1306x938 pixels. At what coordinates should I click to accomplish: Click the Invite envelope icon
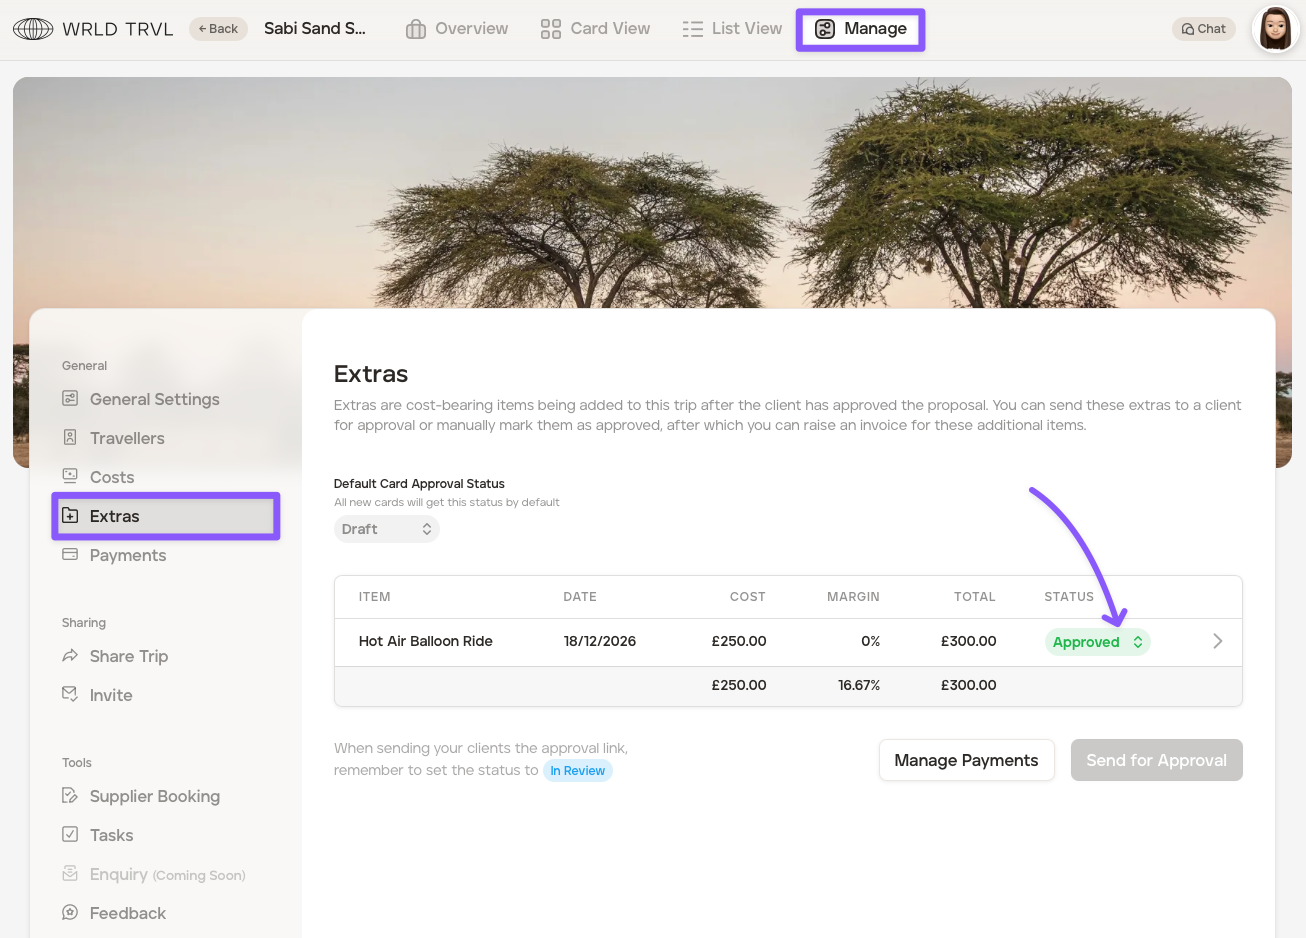[70, 694]
